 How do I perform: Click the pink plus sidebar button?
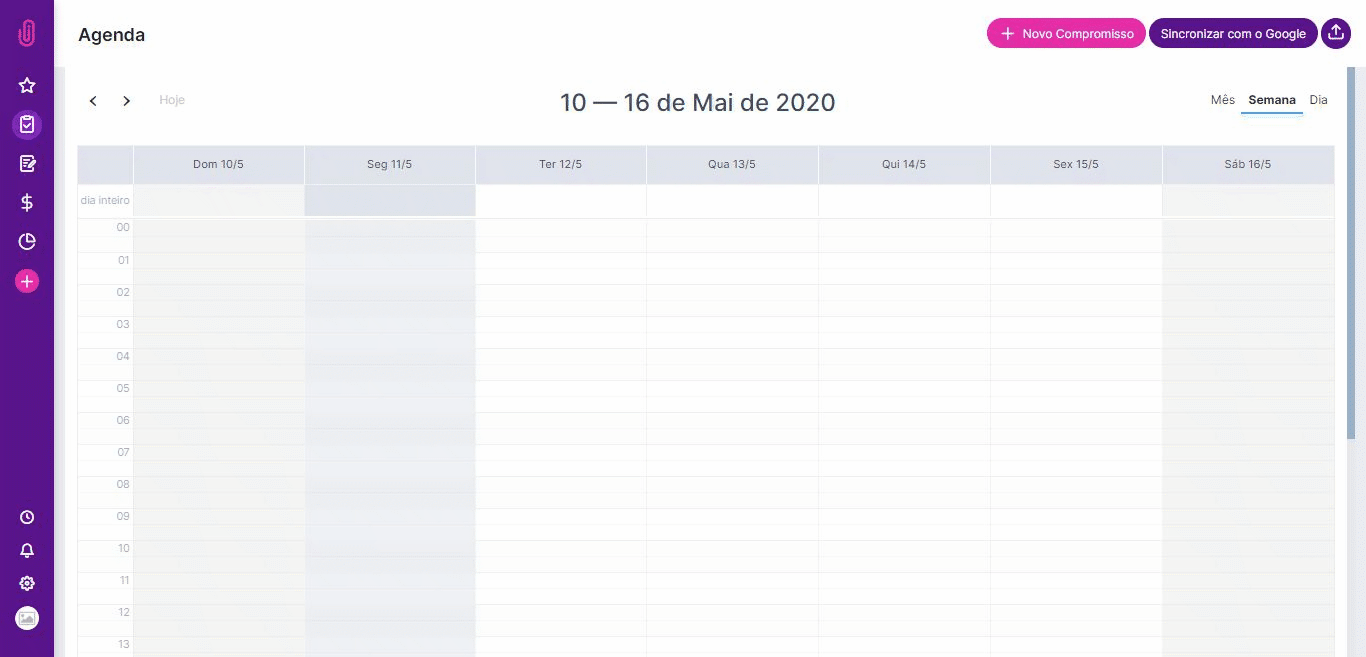[27, 281]
